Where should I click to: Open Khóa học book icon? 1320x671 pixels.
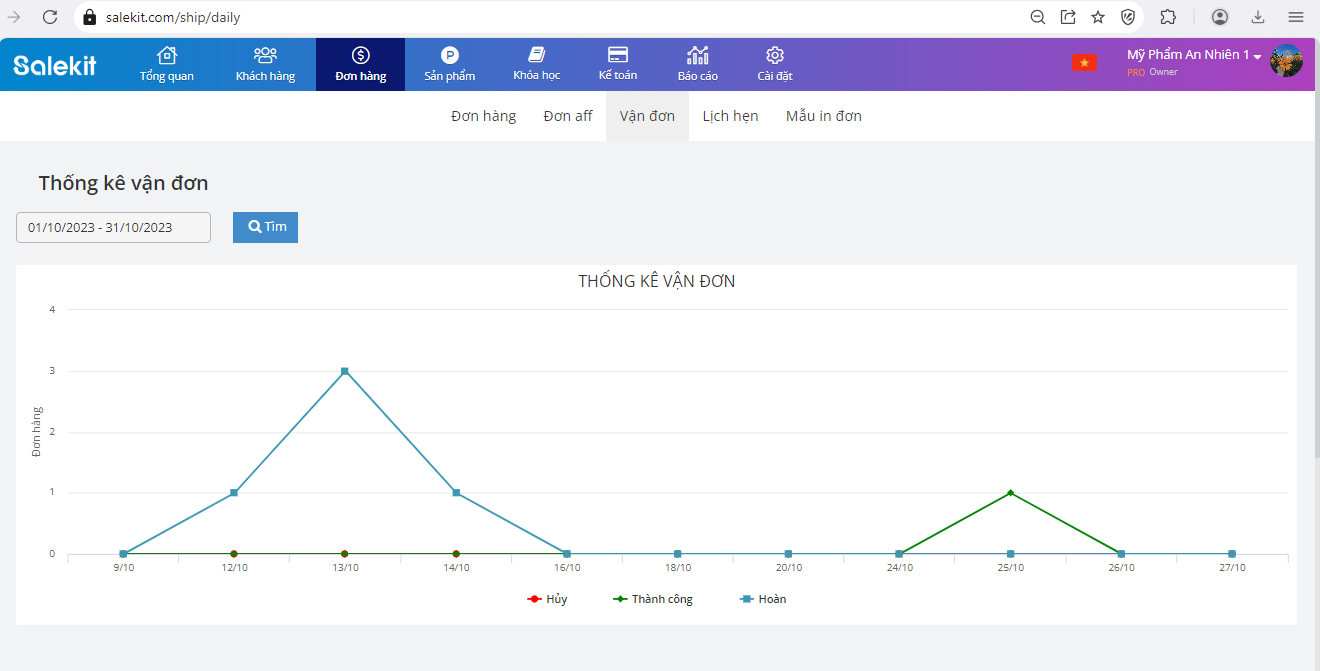[536, 56]
